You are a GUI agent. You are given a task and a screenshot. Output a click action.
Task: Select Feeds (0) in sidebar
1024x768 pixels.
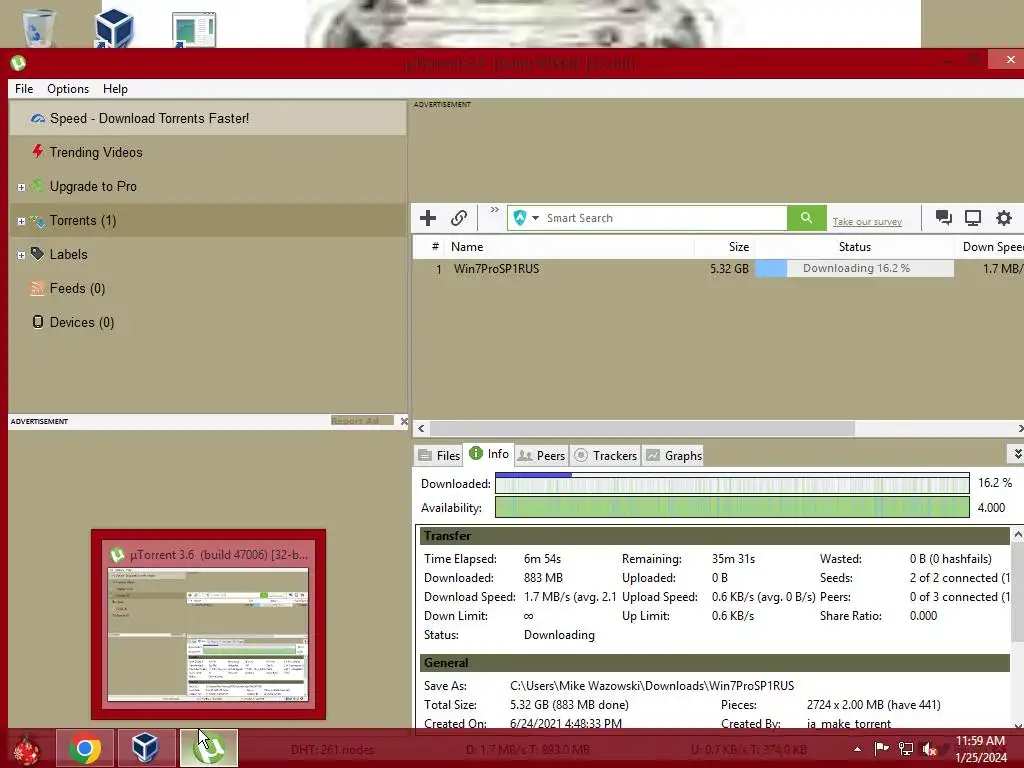click(x=208, y=288)
